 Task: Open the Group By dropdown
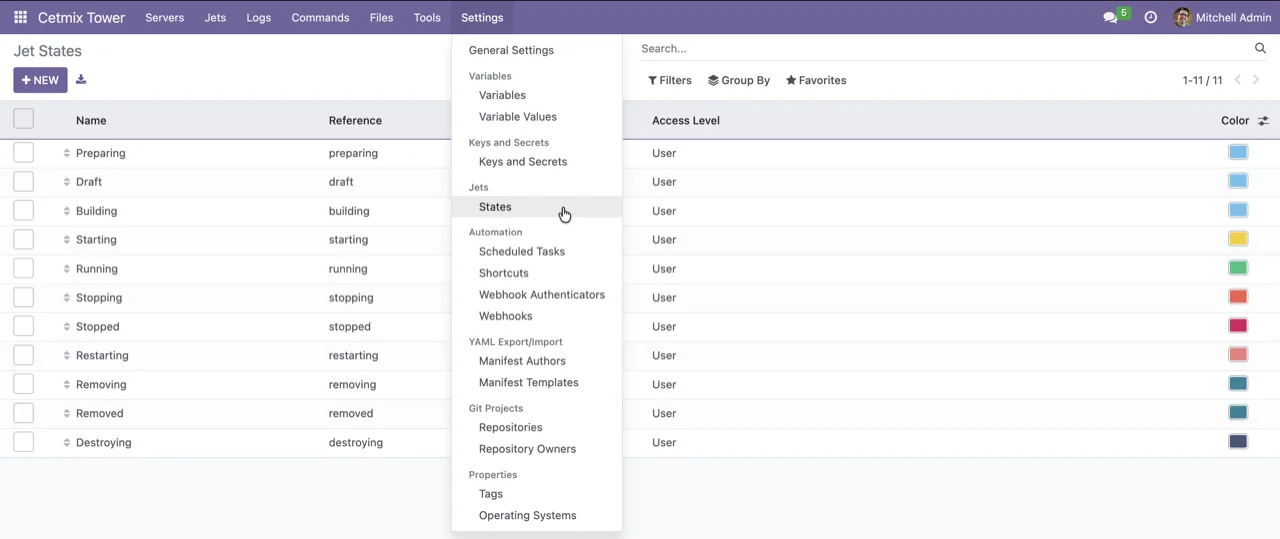click(739, 80)
